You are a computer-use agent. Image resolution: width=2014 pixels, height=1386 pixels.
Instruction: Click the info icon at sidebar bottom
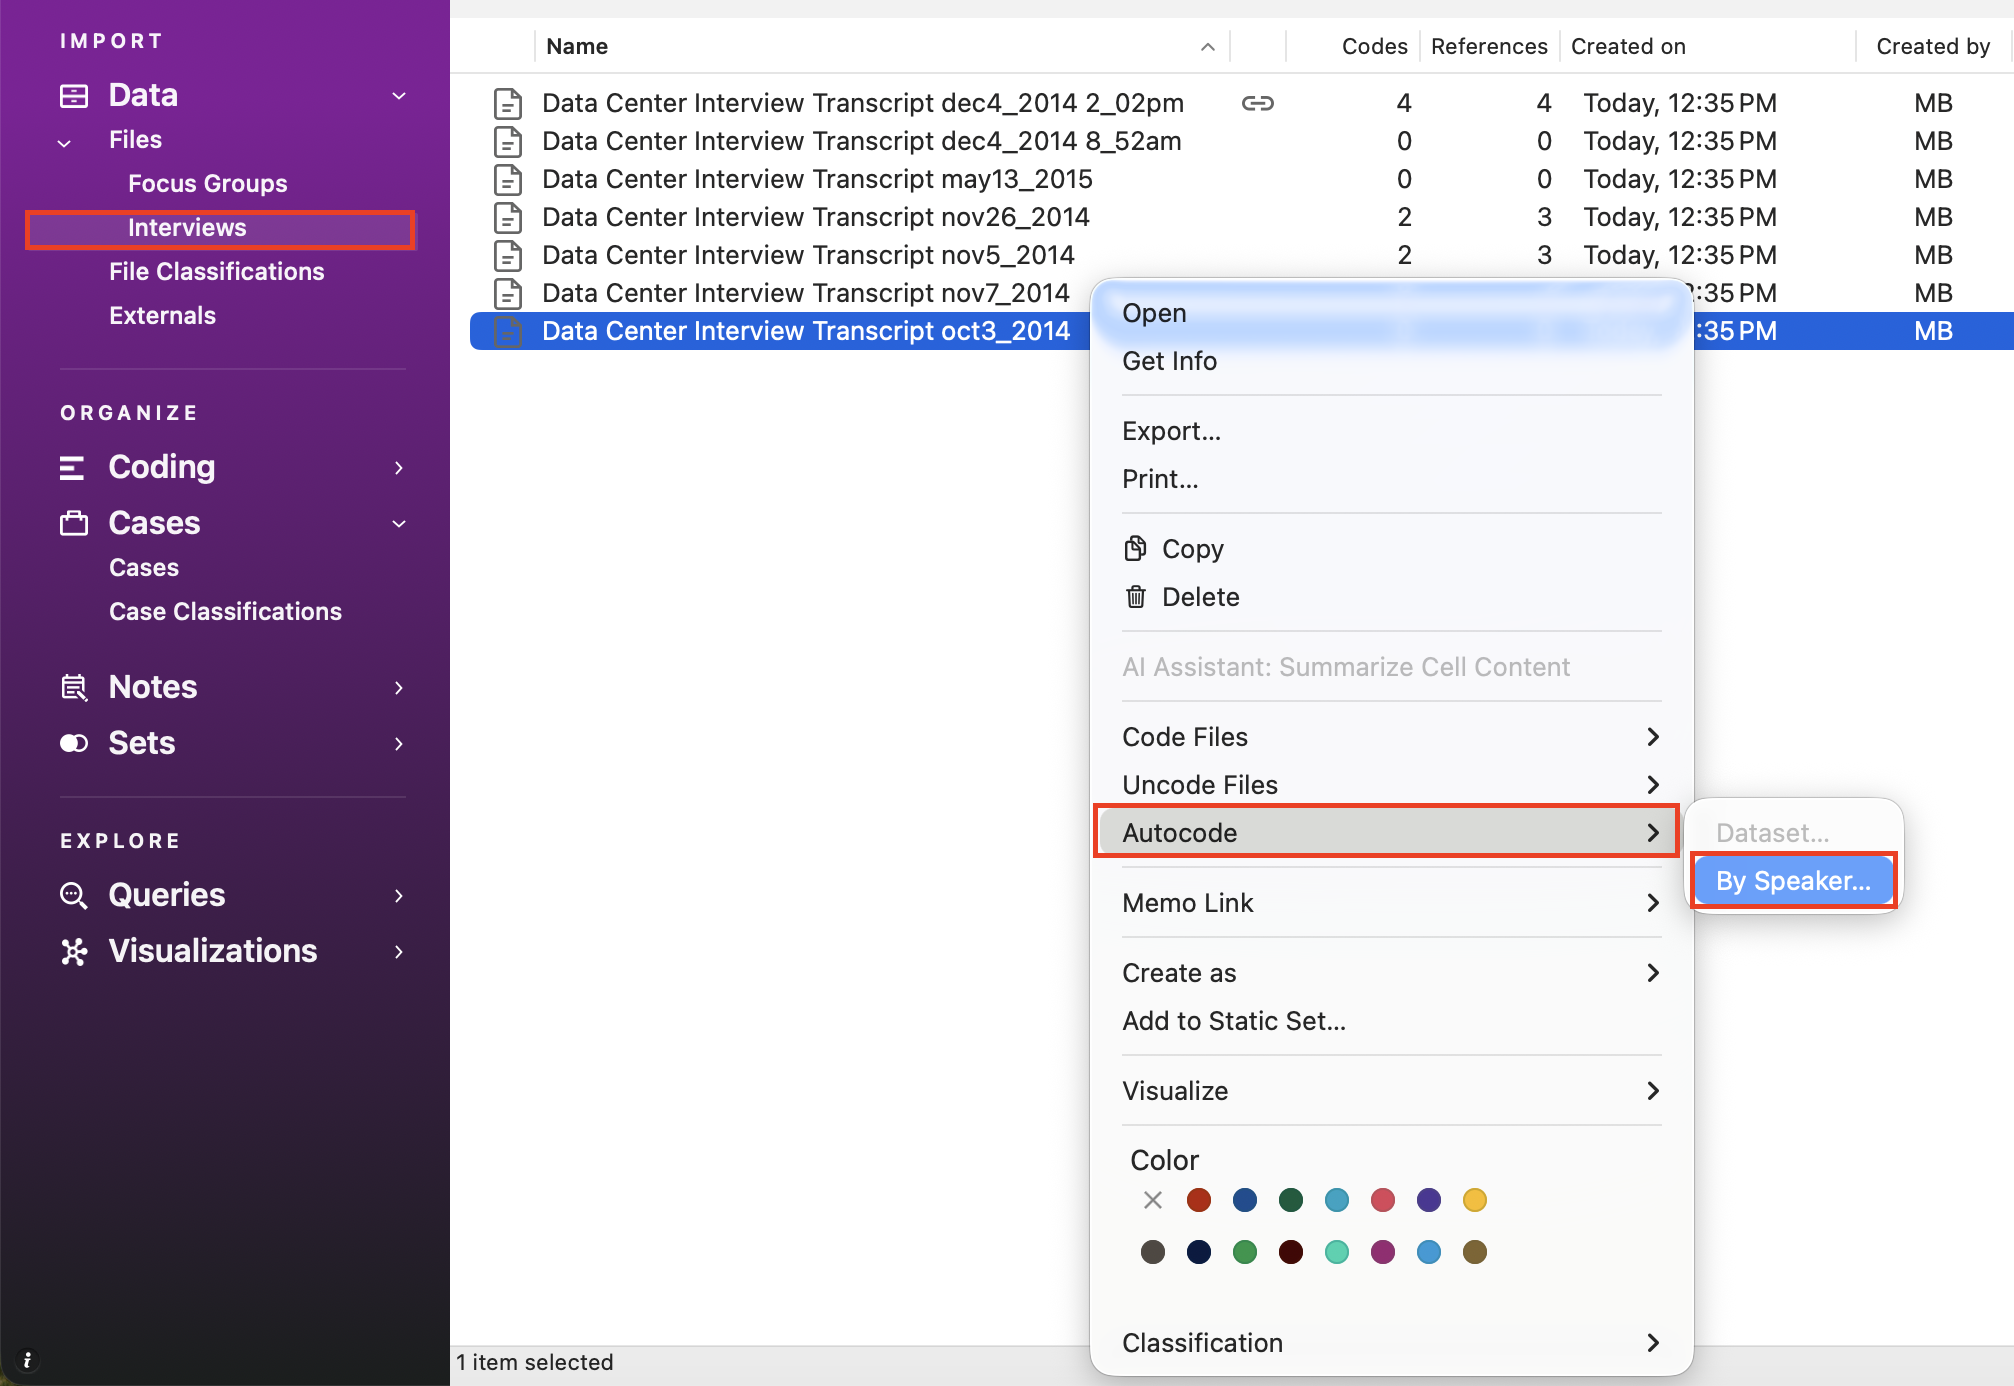click(27, 1360)
